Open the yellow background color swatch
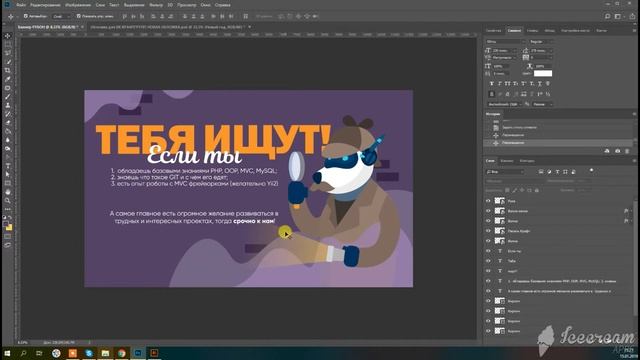640x360 pixels. (x=9, y=227)
